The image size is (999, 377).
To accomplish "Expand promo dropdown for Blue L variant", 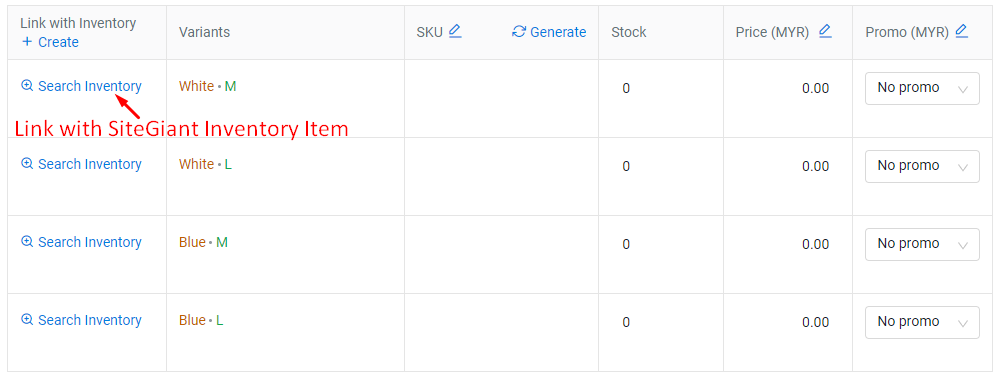I will pos(922,323).
